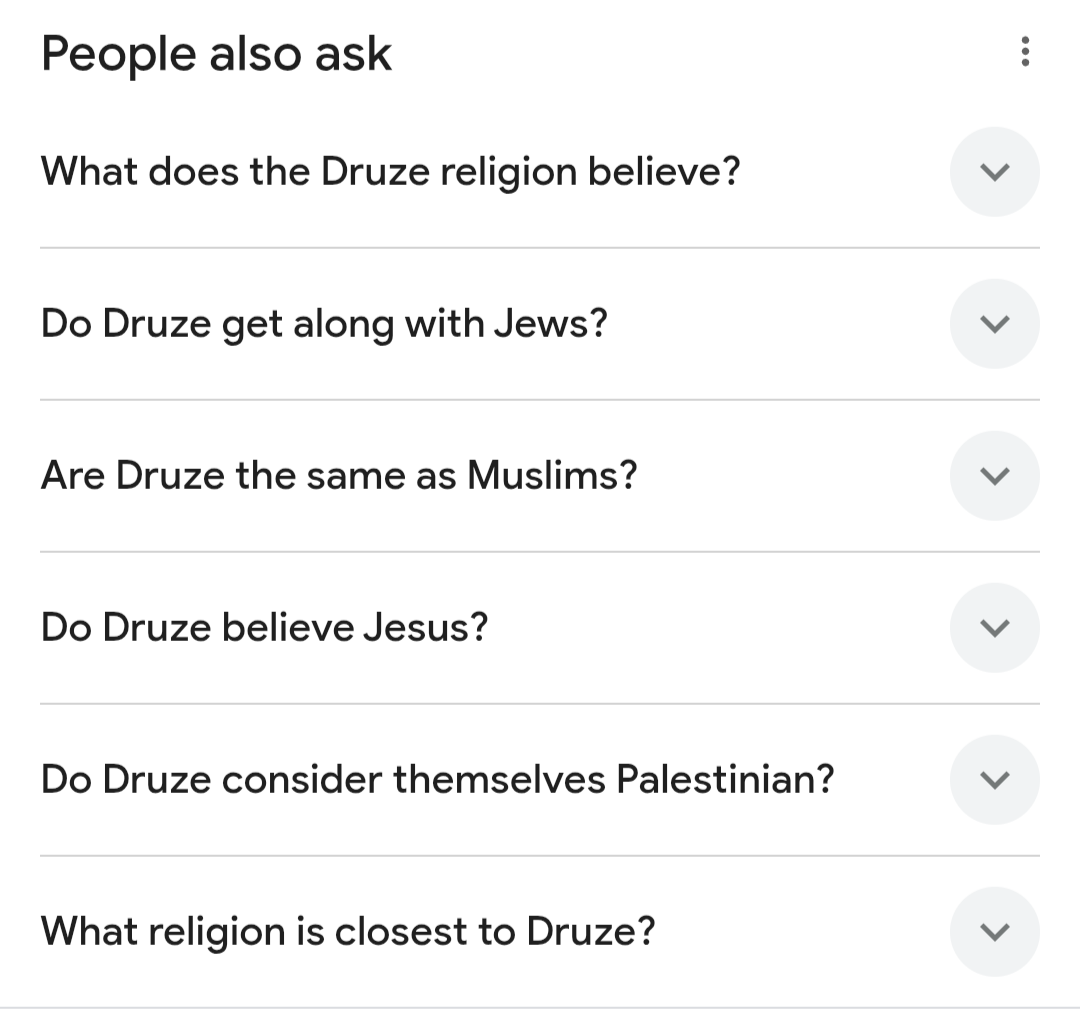1080x1014 pixels.
Task: Click the question text 'What does the Druze religion believe?'
Action: (390, 172)
